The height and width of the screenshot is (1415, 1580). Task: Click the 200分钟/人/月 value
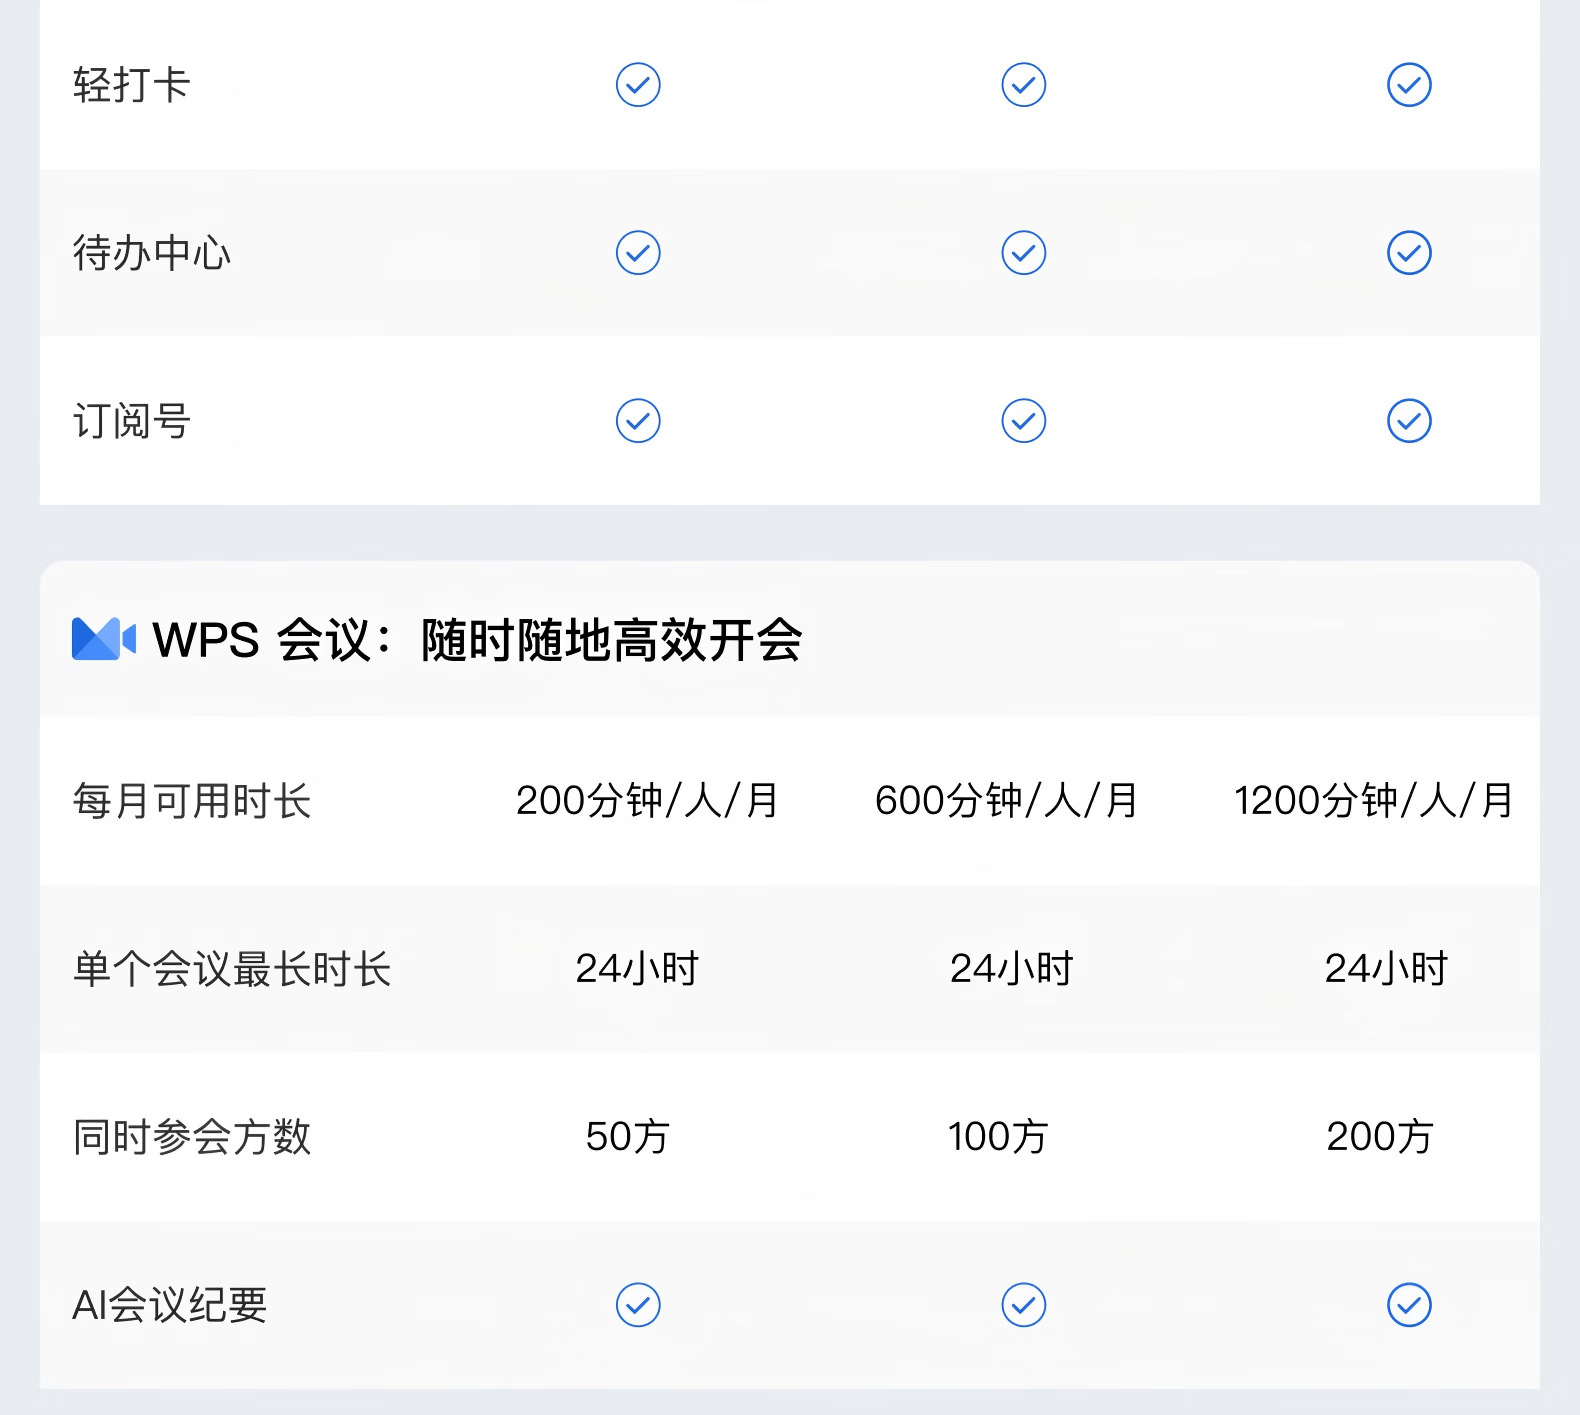(647, 801)
